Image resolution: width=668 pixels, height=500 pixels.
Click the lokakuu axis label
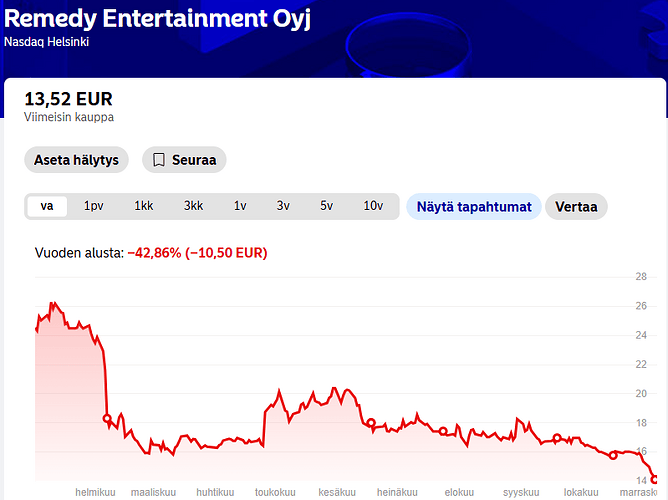581,492
